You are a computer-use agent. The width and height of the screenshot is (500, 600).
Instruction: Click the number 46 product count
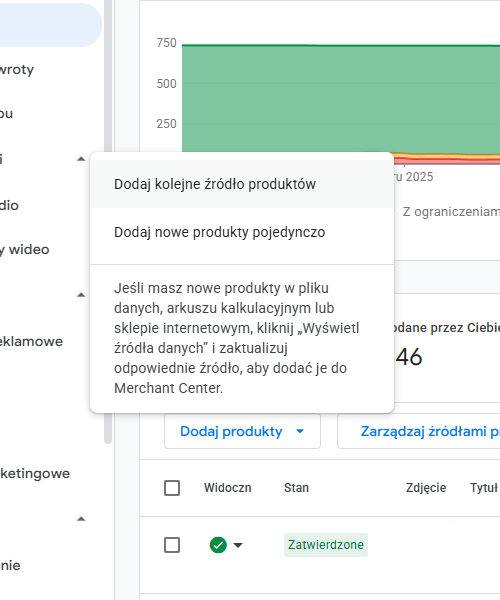[x=409, y=357]
